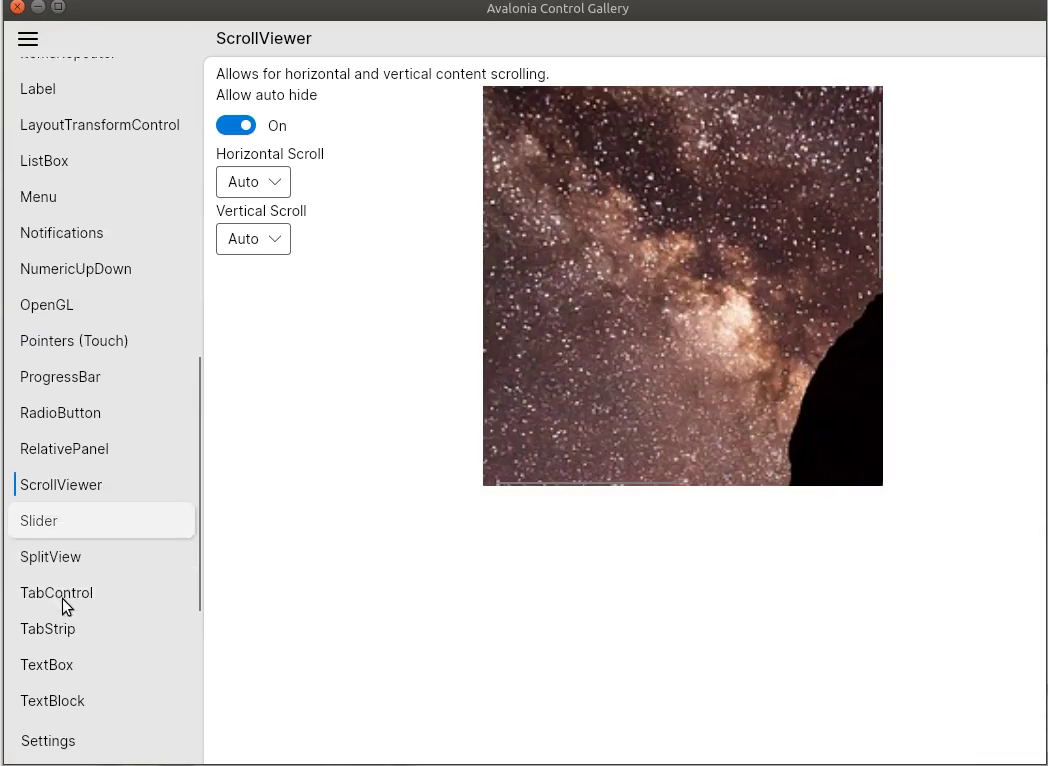Open the OpenGL page
The width and height of the screenshot is (1048, 766).
102,305
